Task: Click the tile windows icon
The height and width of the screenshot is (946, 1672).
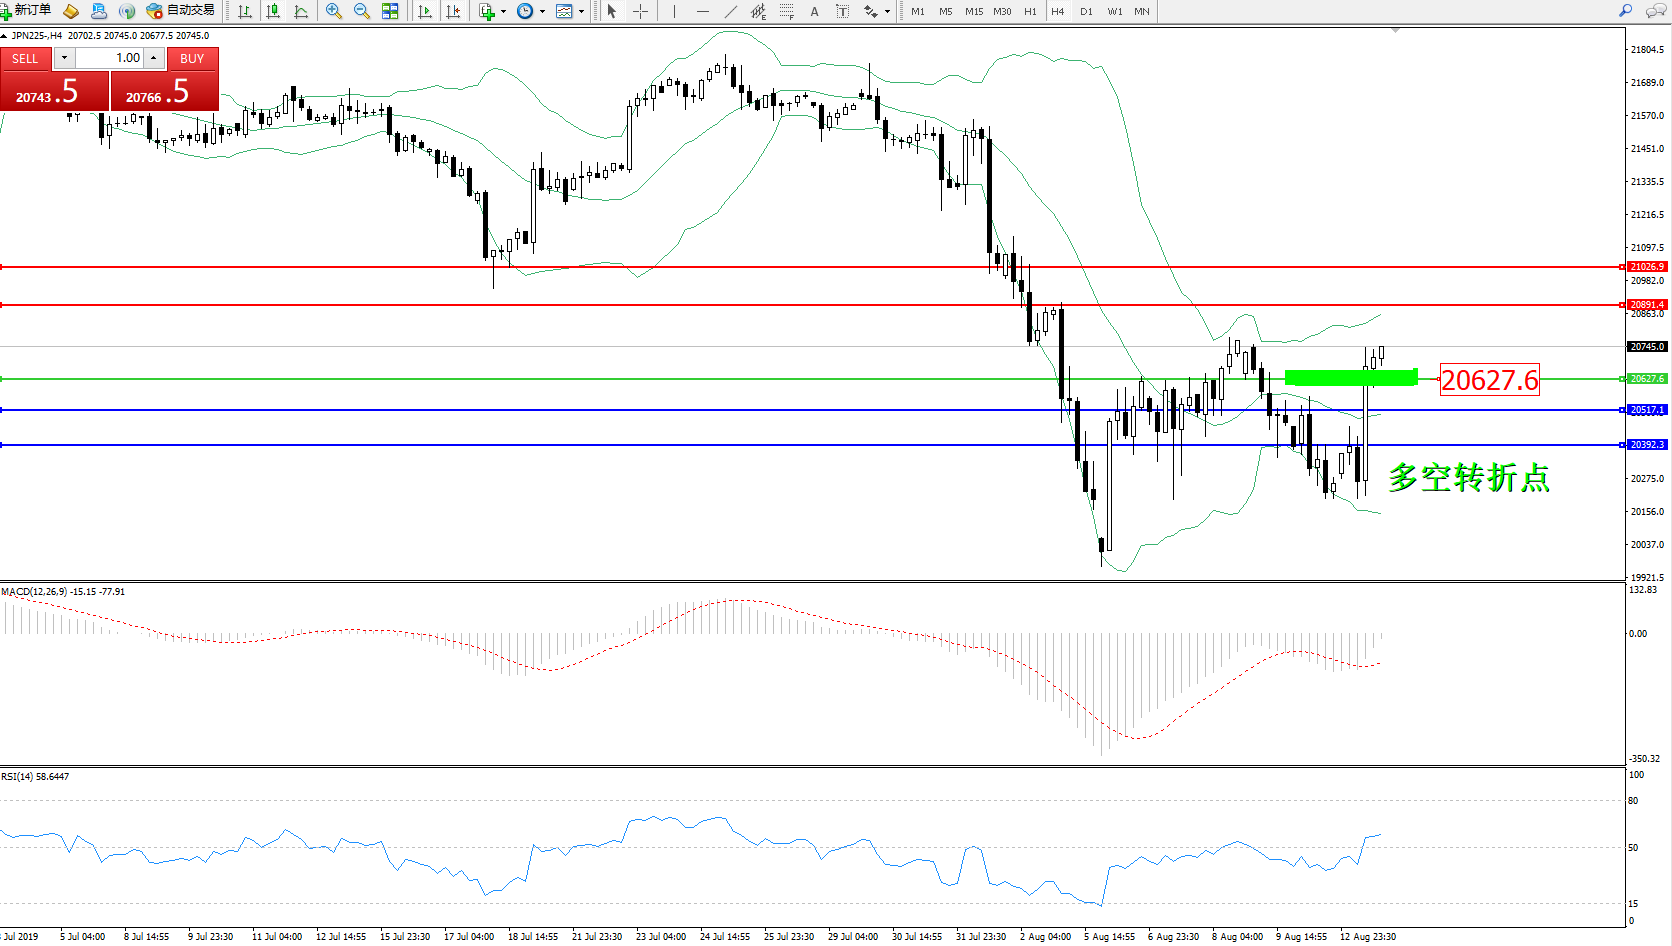Action: (x=390, y=11)
